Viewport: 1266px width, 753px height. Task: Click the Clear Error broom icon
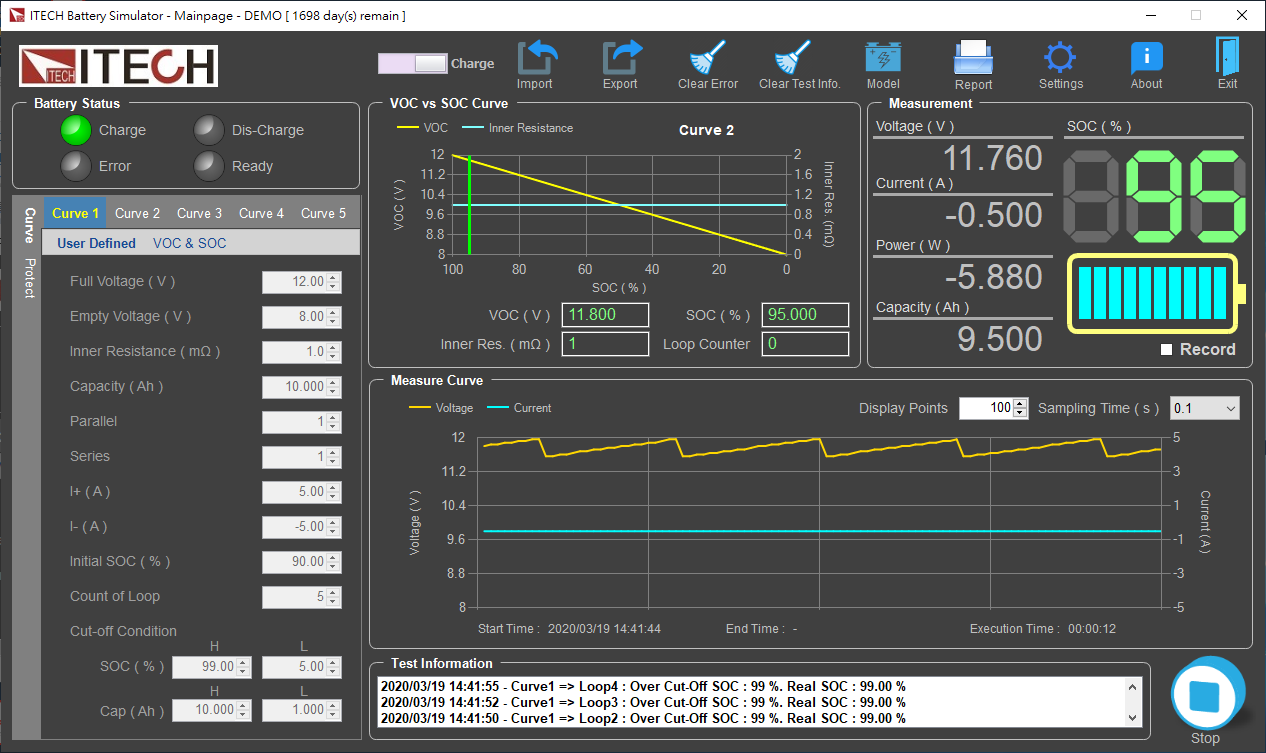[708, 58]
